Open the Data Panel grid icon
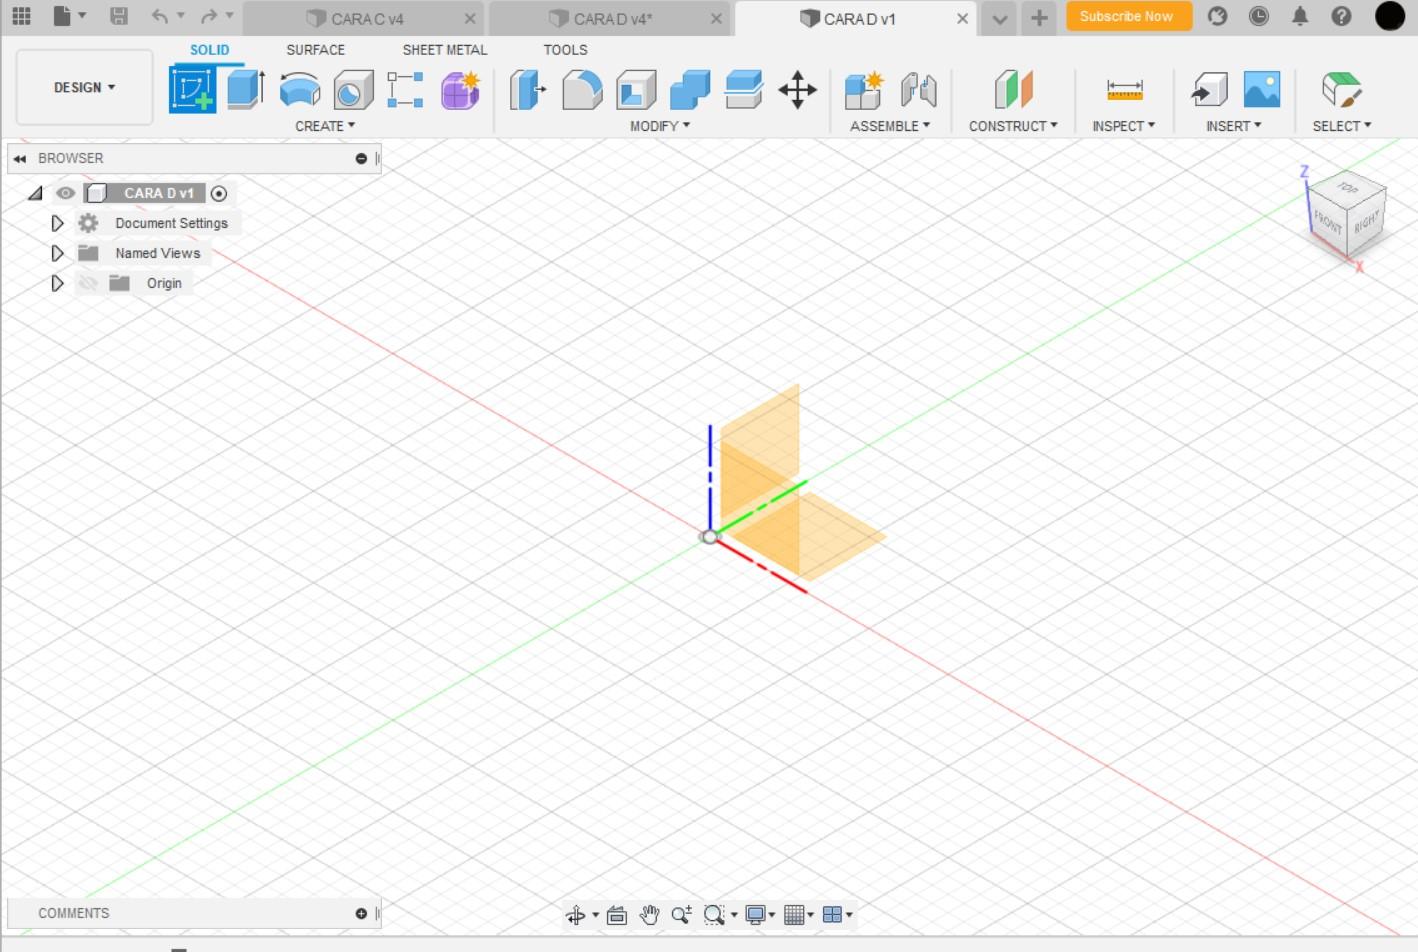This screenshot has width=1418, height=952. point(21,16)
